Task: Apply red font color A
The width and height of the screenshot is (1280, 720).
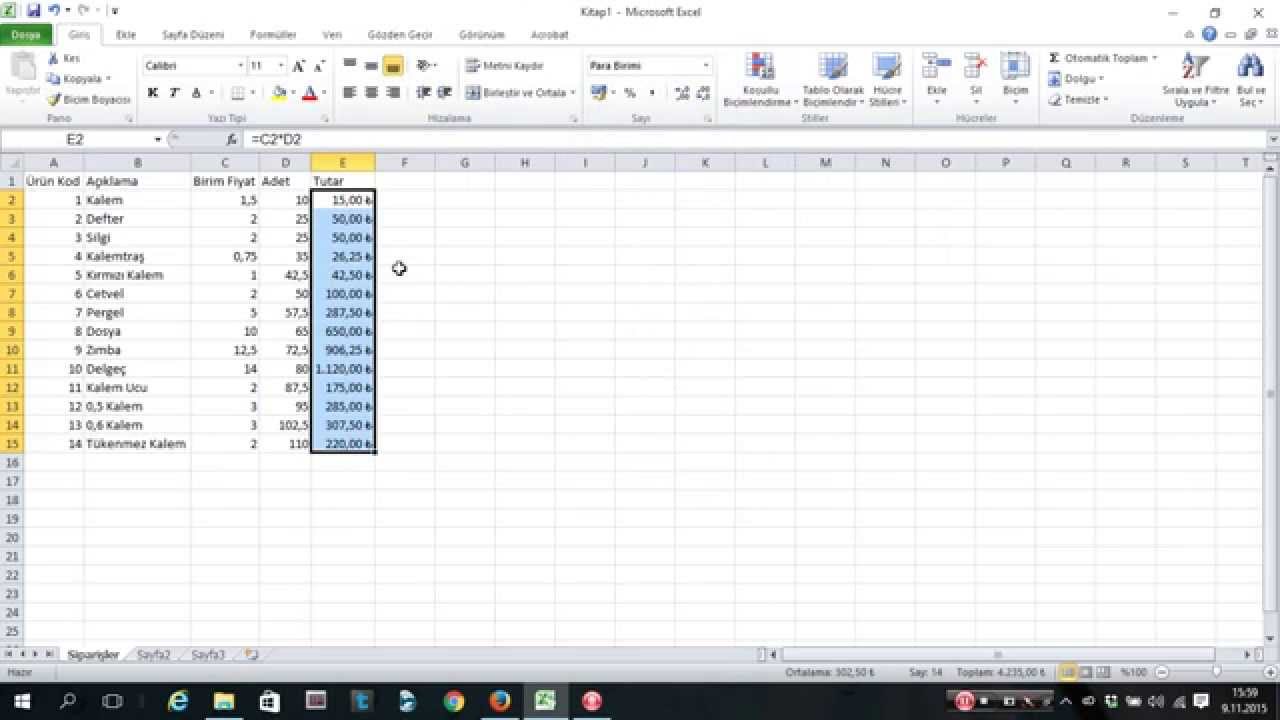Action: point(310,92)
